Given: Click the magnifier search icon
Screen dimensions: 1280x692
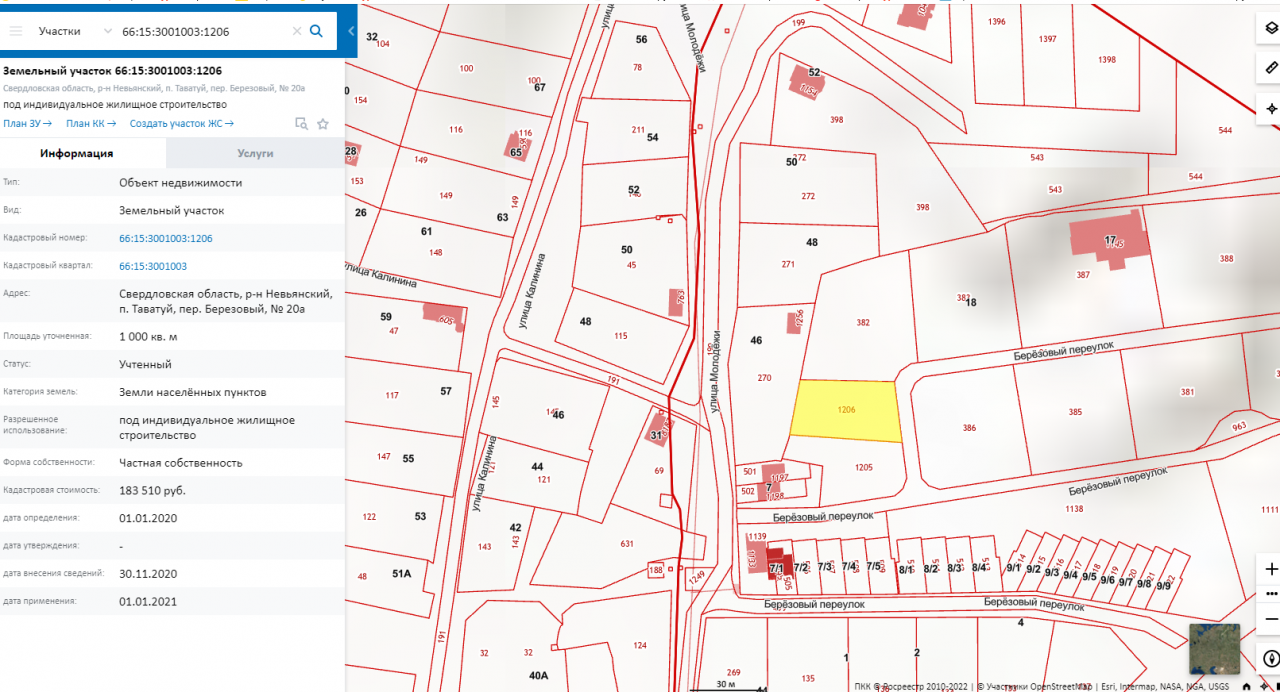Looking at the screenshot, I should (x=316, y=31).
